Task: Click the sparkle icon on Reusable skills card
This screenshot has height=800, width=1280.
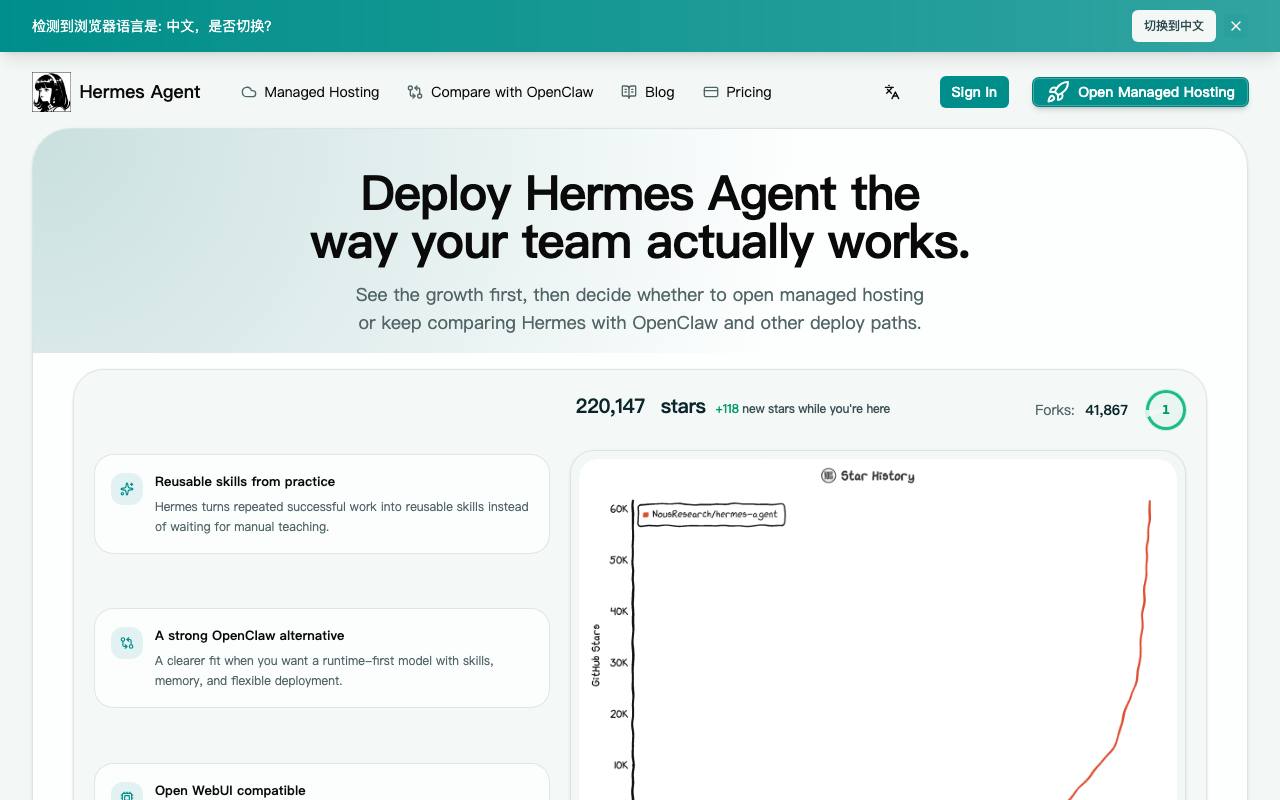Action: (x=127, y=489)
